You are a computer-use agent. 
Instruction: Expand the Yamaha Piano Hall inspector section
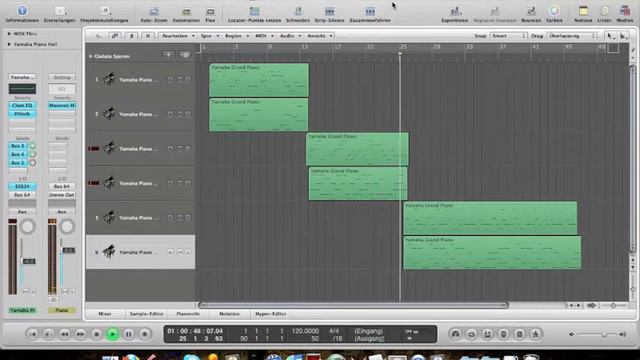[x=9, y=44]
